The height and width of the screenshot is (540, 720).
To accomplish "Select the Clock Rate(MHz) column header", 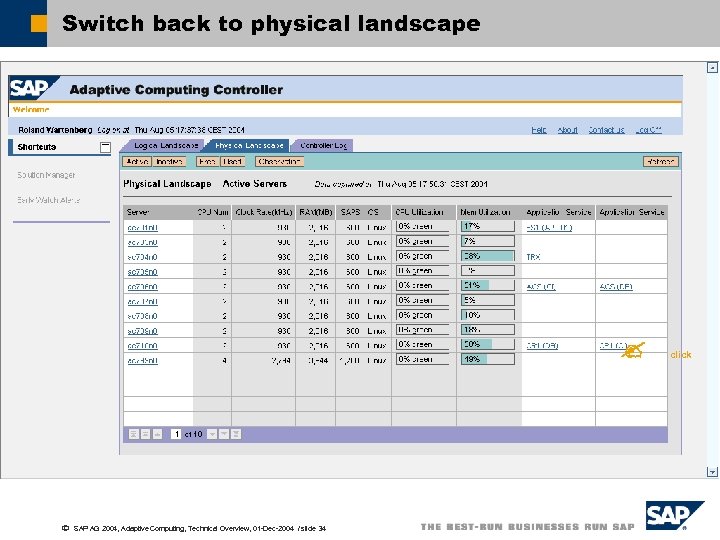I will tap(264, 212).
